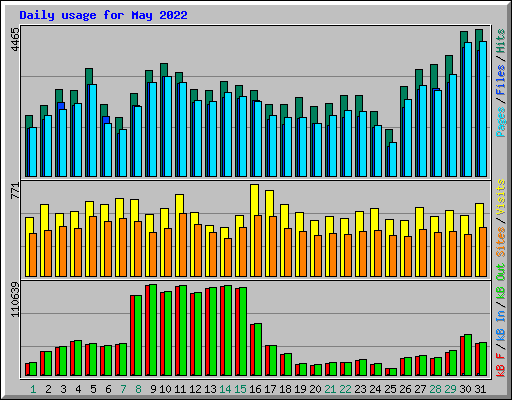Click day 2 on the x-axis
This screenshot has width=512, height=400.
coord(48,389)
